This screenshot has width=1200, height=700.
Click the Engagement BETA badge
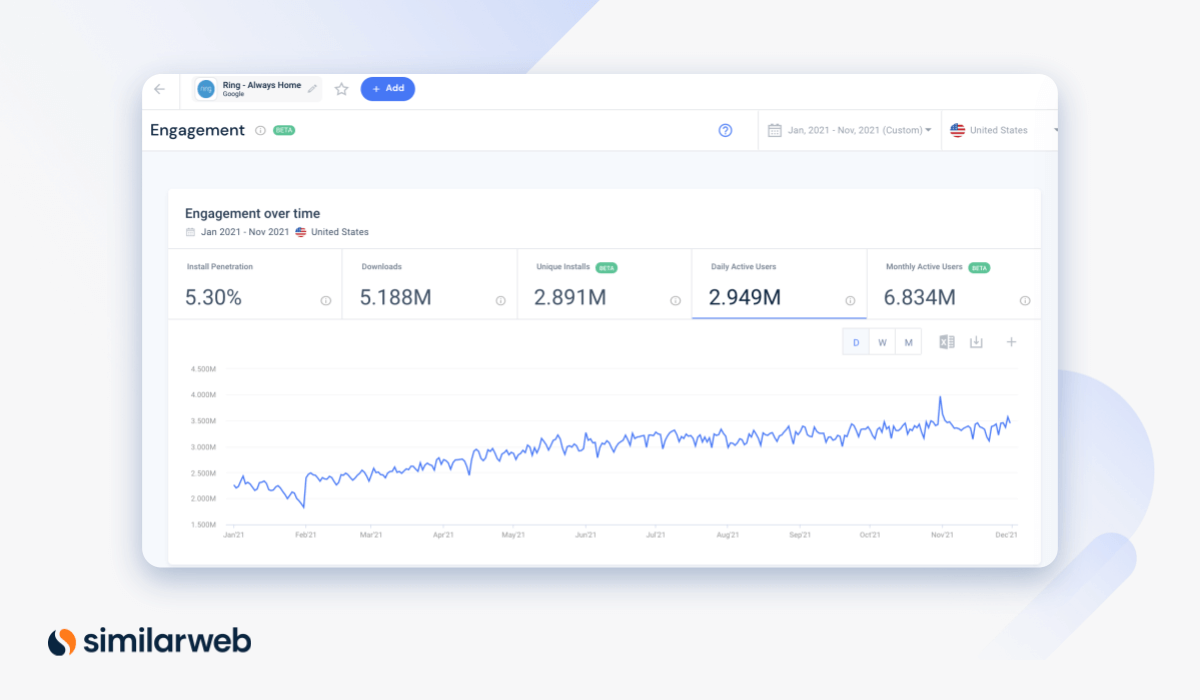tap(284, 130)
